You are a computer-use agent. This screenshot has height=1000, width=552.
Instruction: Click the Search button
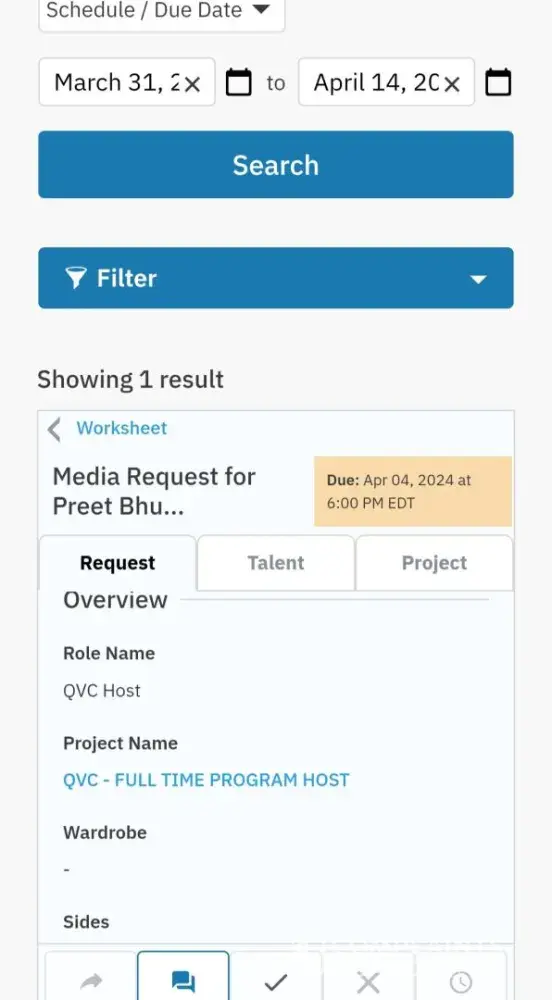tap(275, 165)
